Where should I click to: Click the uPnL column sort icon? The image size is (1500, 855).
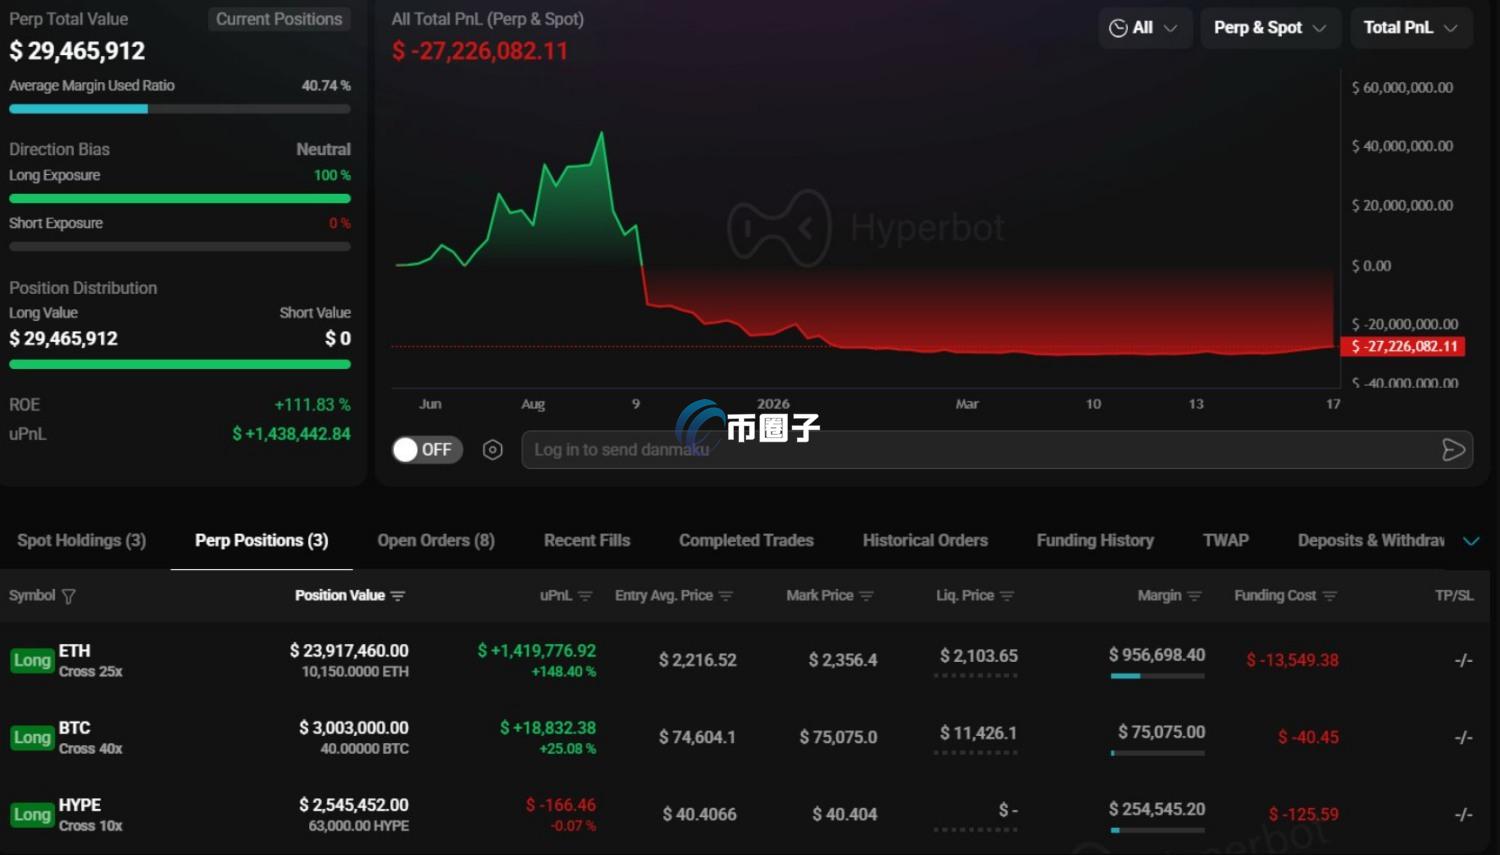[585, 596]
